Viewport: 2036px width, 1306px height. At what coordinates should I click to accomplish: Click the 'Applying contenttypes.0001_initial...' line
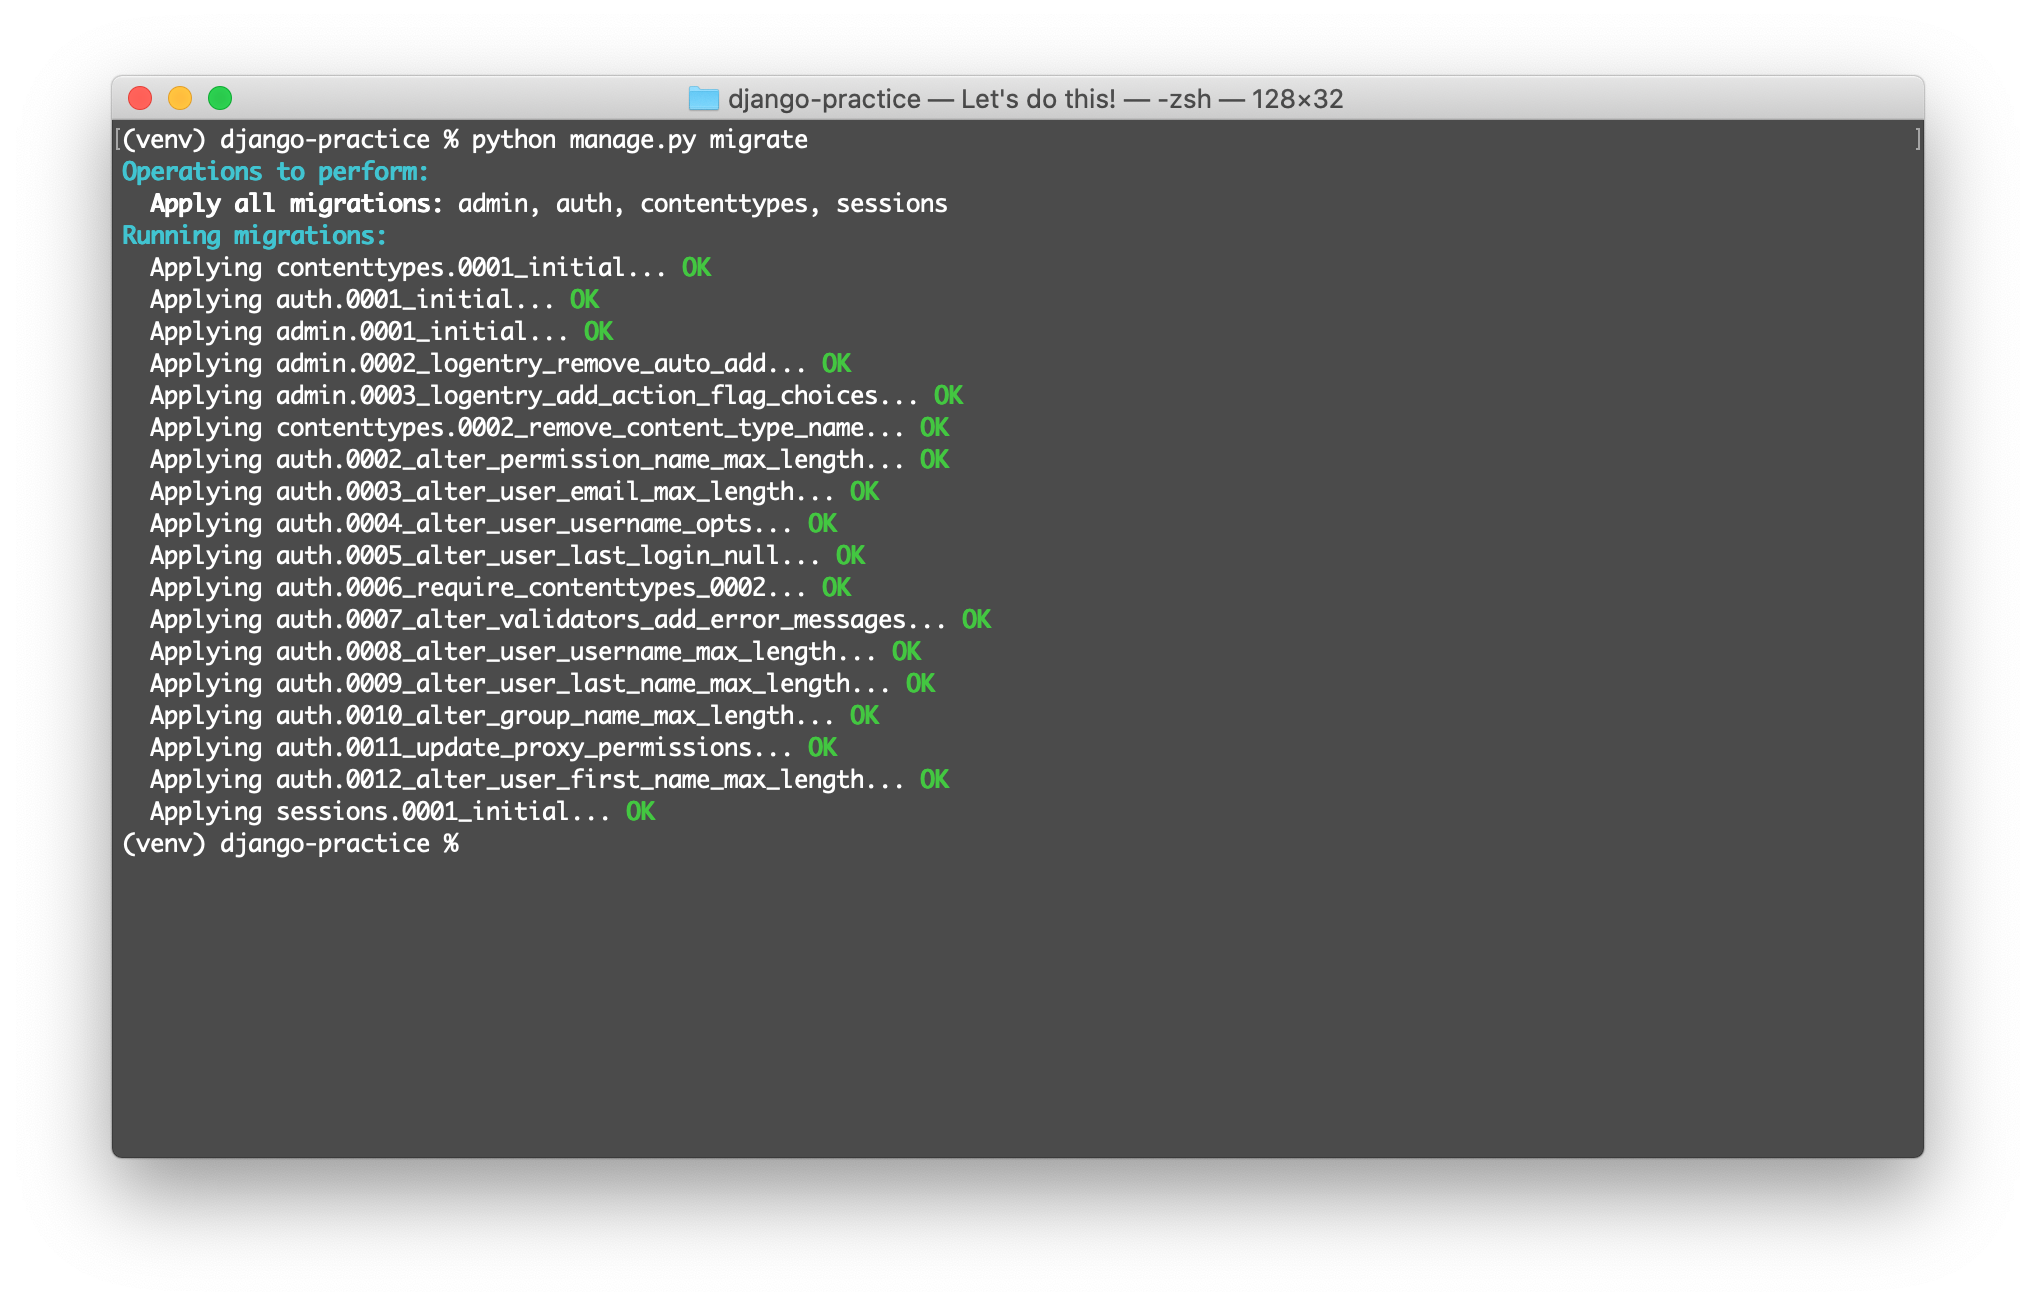coord(430,268)
